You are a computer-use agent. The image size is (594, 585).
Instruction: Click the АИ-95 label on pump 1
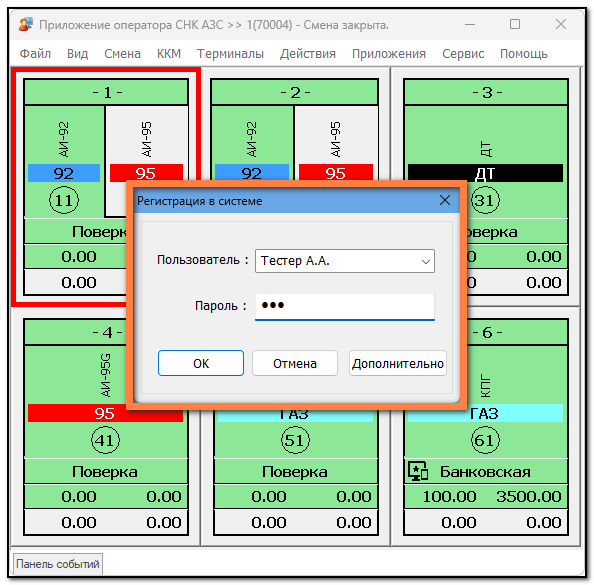coord(146,139)
